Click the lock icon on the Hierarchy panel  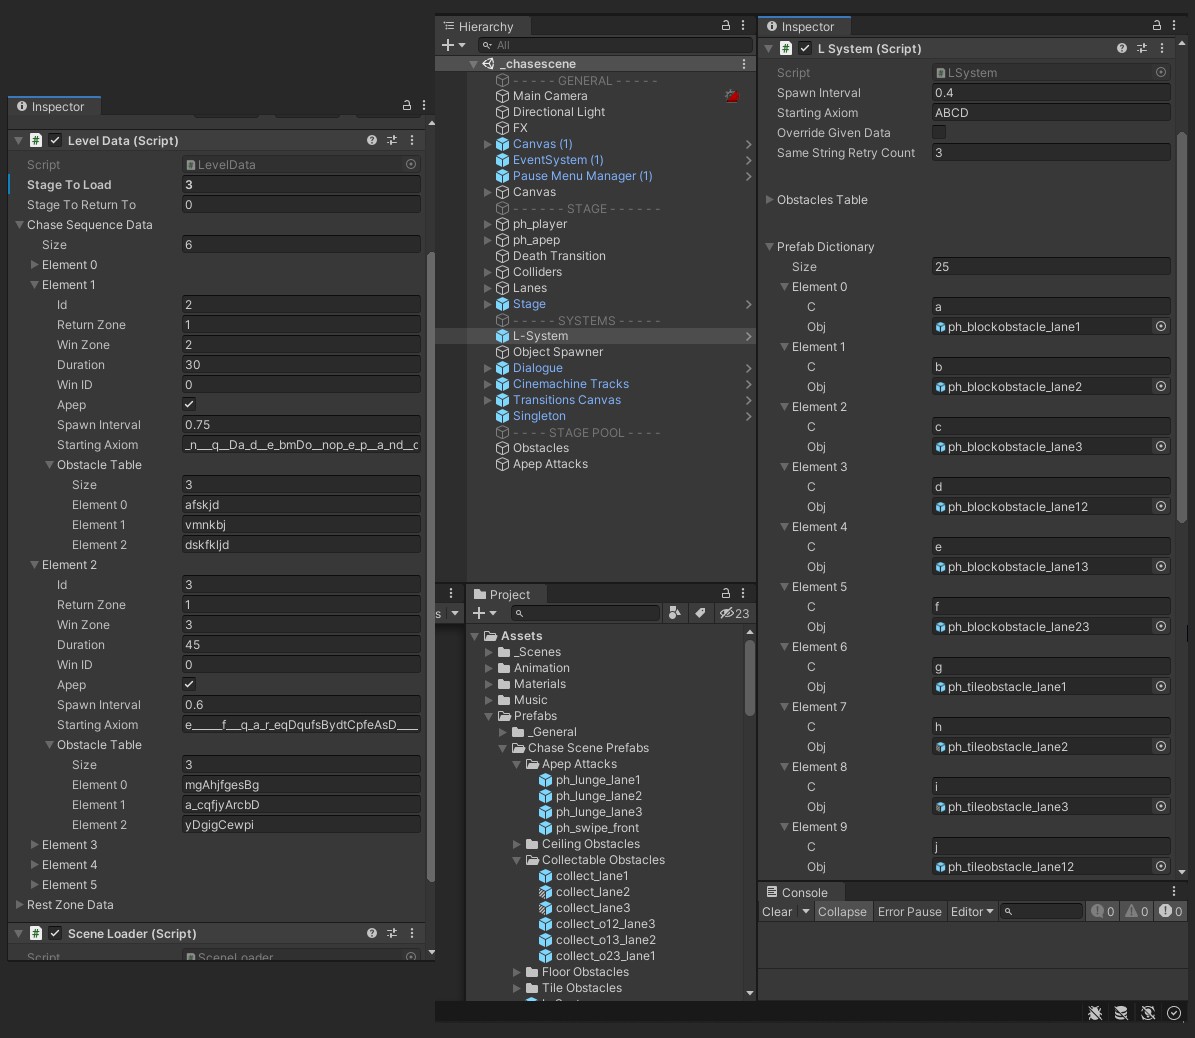(726, 26)
